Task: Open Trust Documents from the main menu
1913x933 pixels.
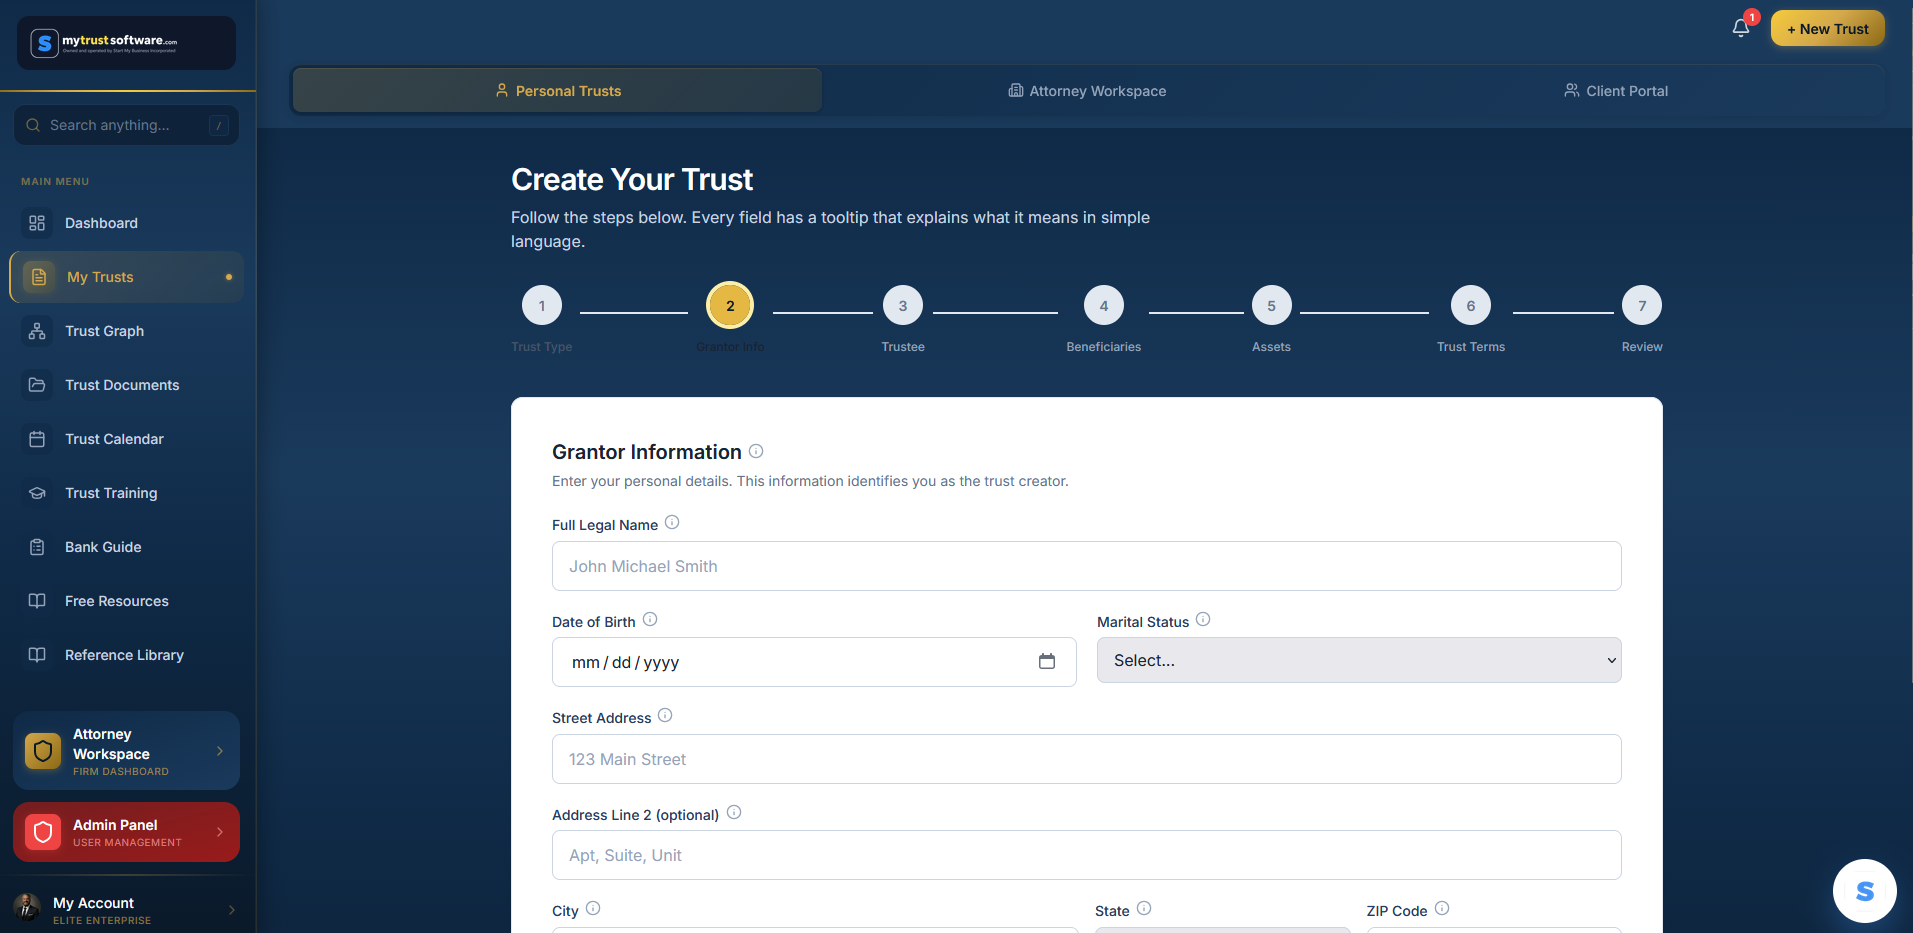Action: pos(127,385)
